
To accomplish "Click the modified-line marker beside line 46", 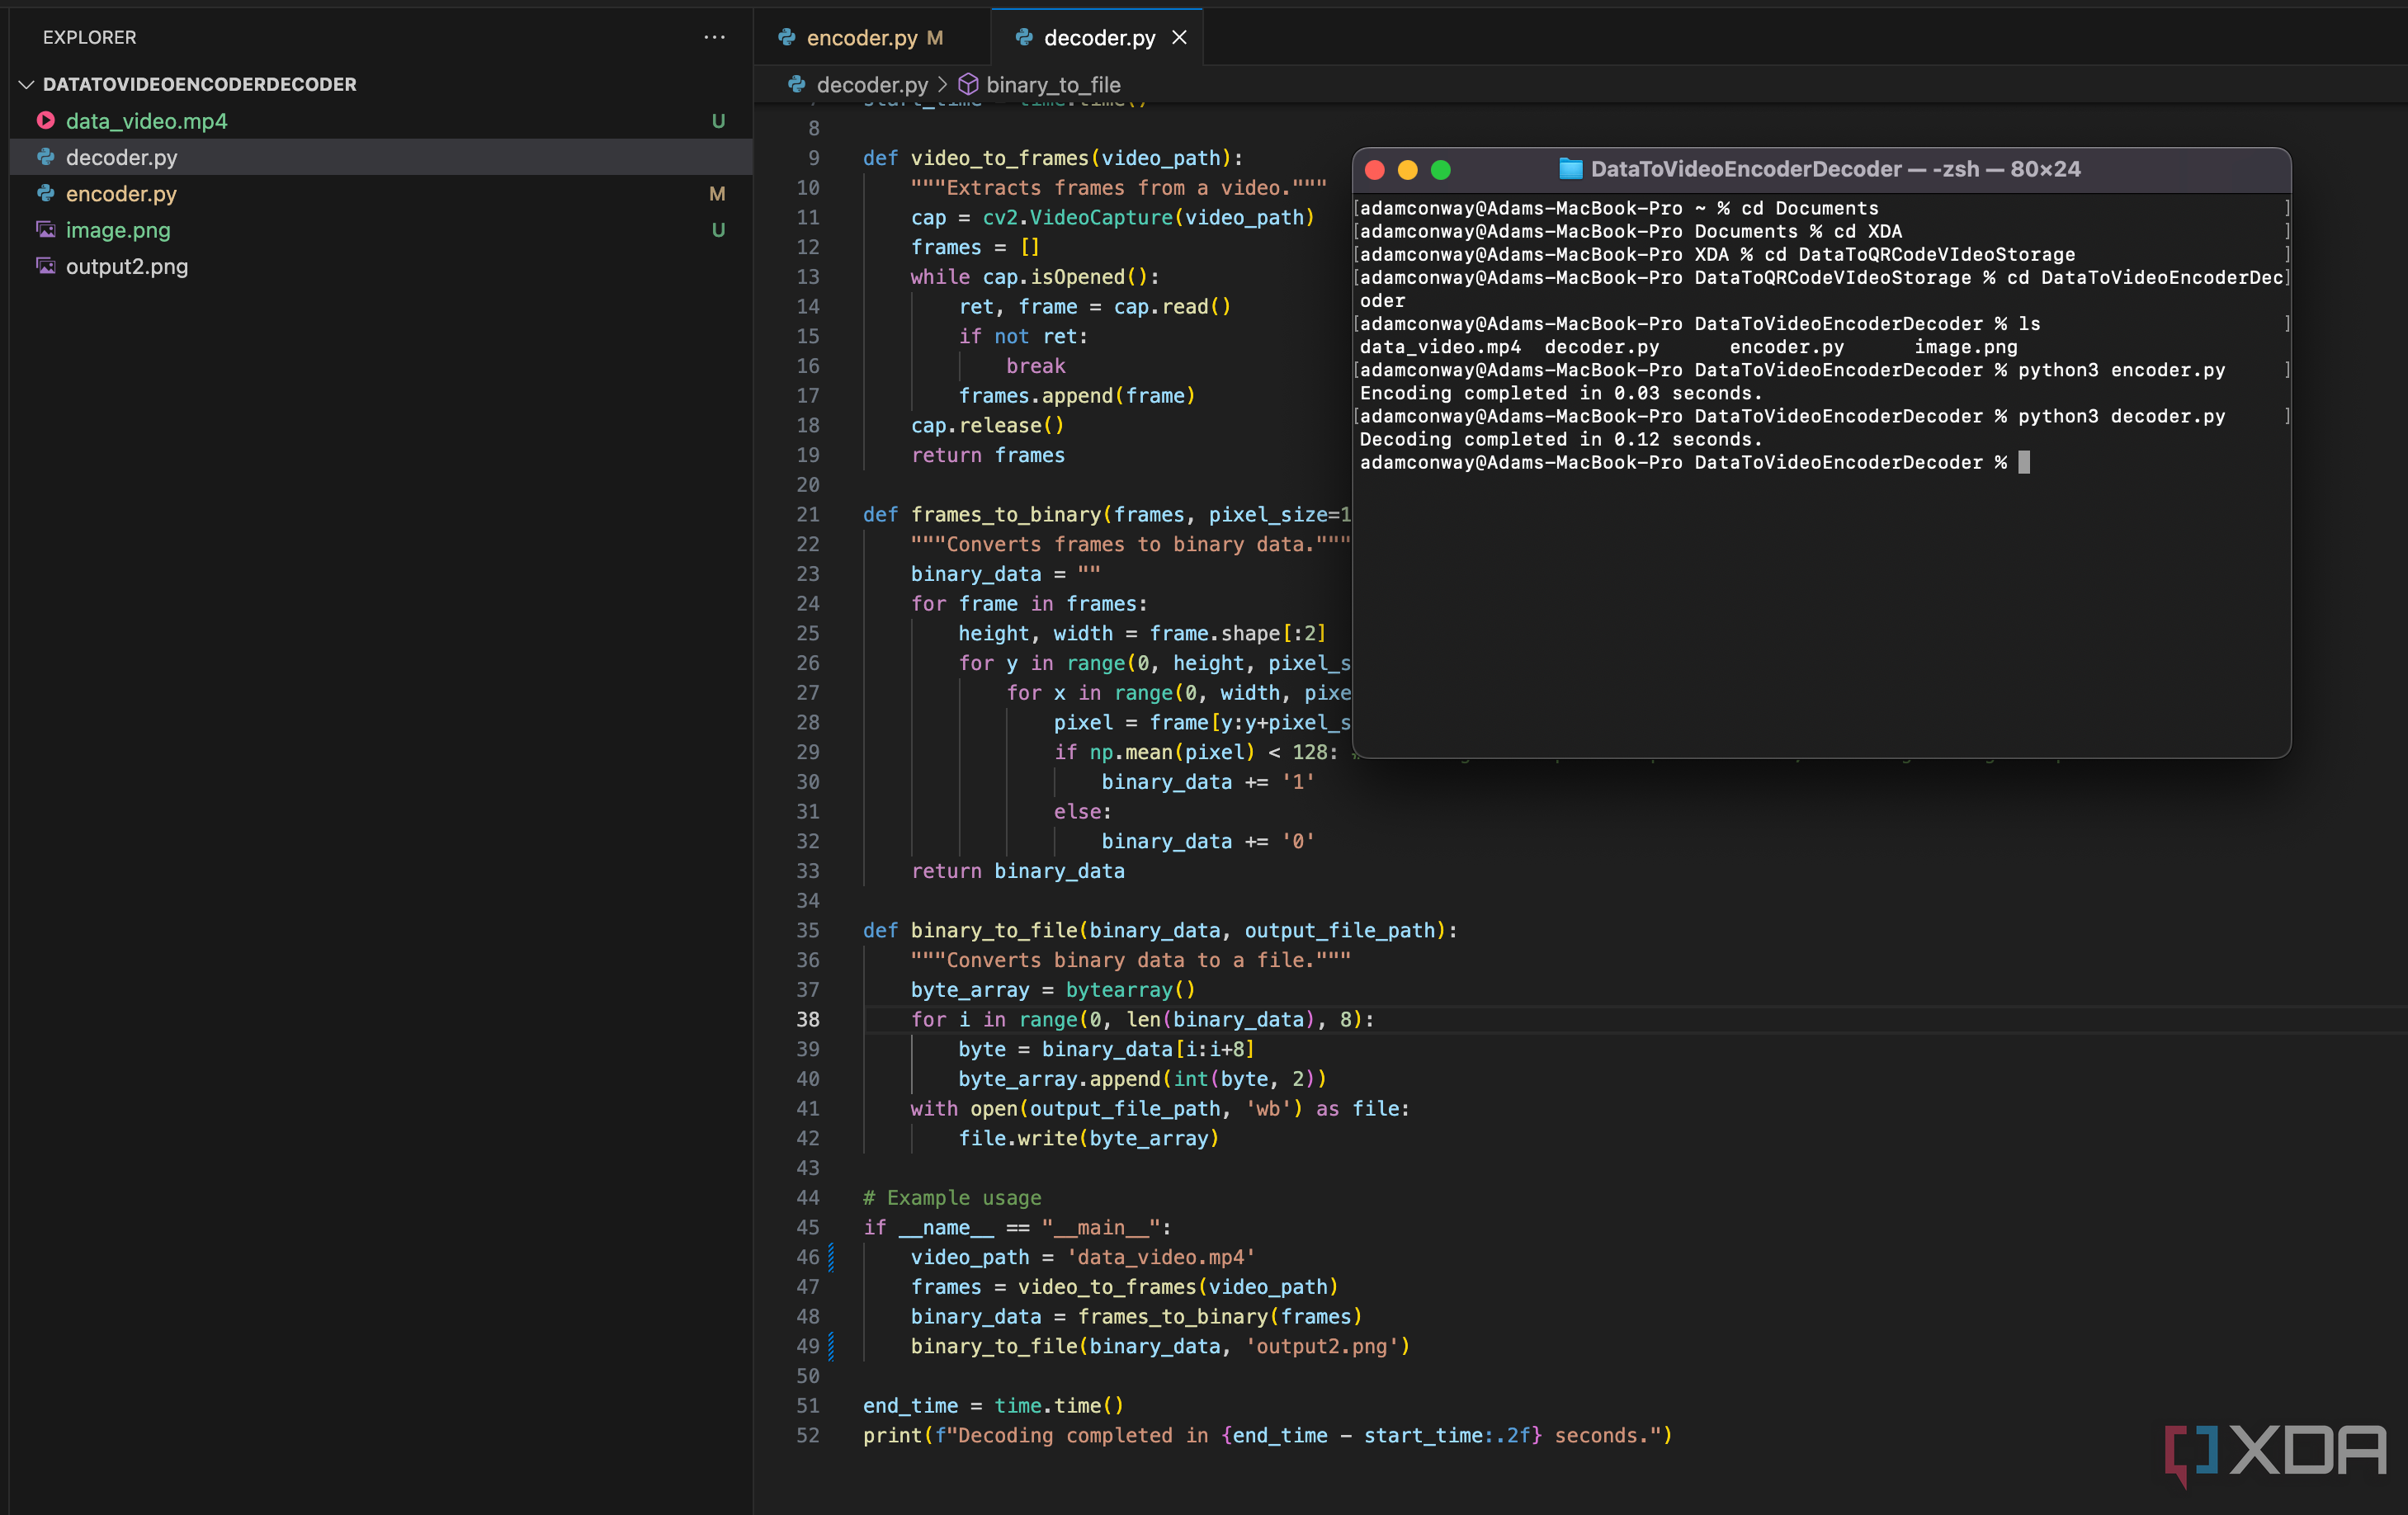I will [831, 1257].
